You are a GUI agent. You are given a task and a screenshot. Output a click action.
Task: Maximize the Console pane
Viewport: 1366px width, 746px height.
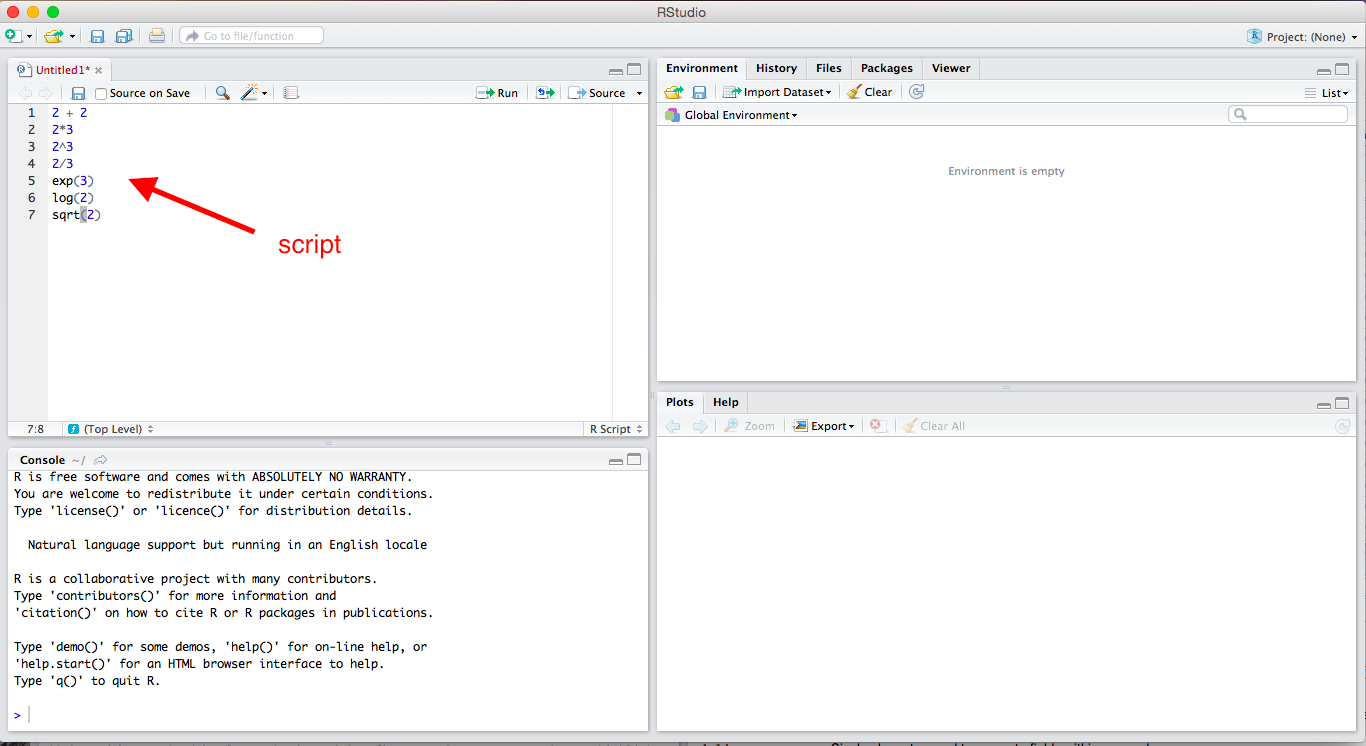(634, 460)
